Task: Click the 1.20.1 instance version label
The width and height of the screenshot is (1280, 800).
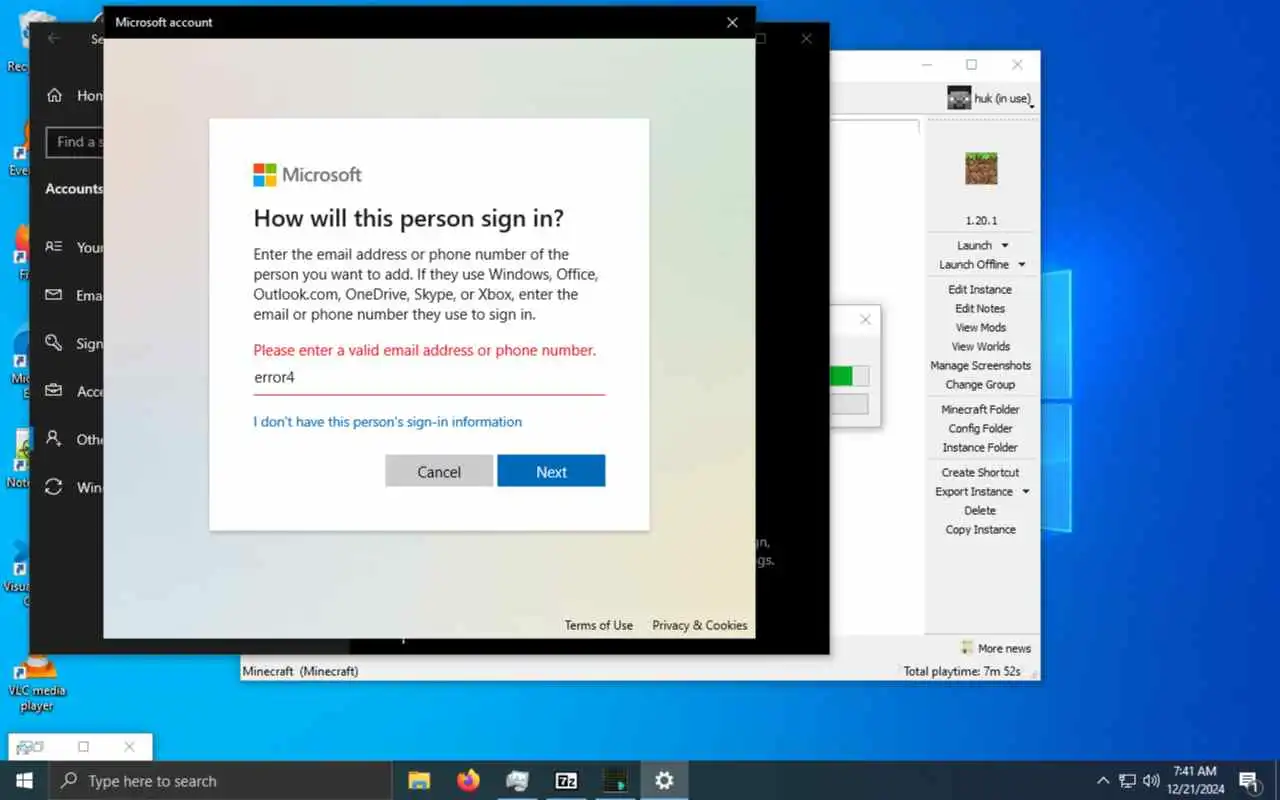Action: 981,220
